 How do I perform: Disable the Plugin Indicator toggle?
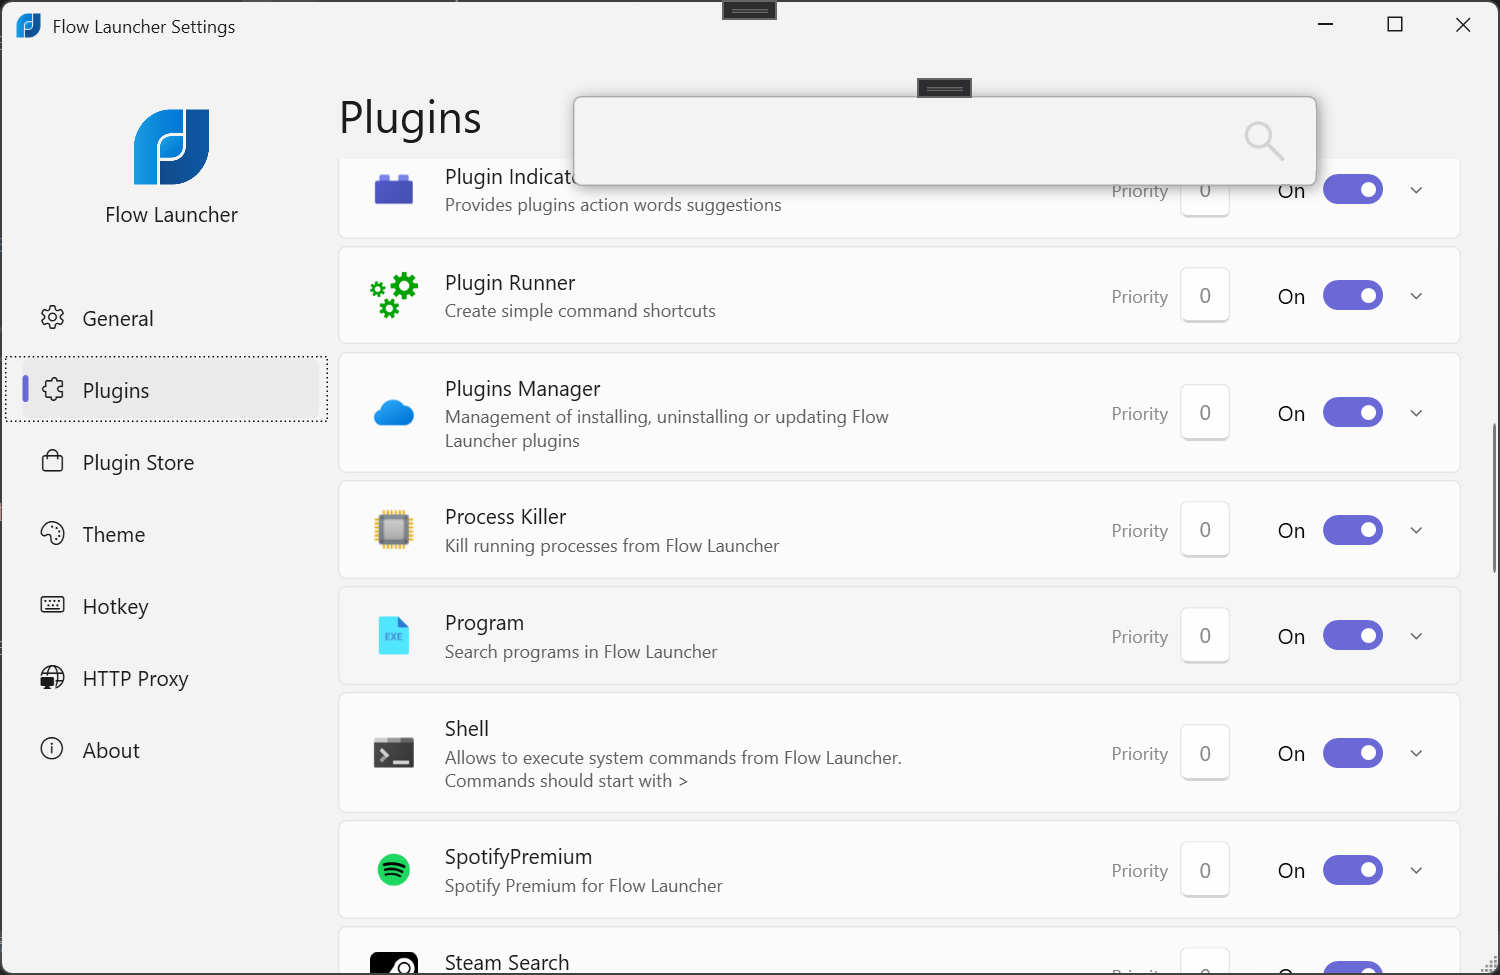click(1353, 189)
